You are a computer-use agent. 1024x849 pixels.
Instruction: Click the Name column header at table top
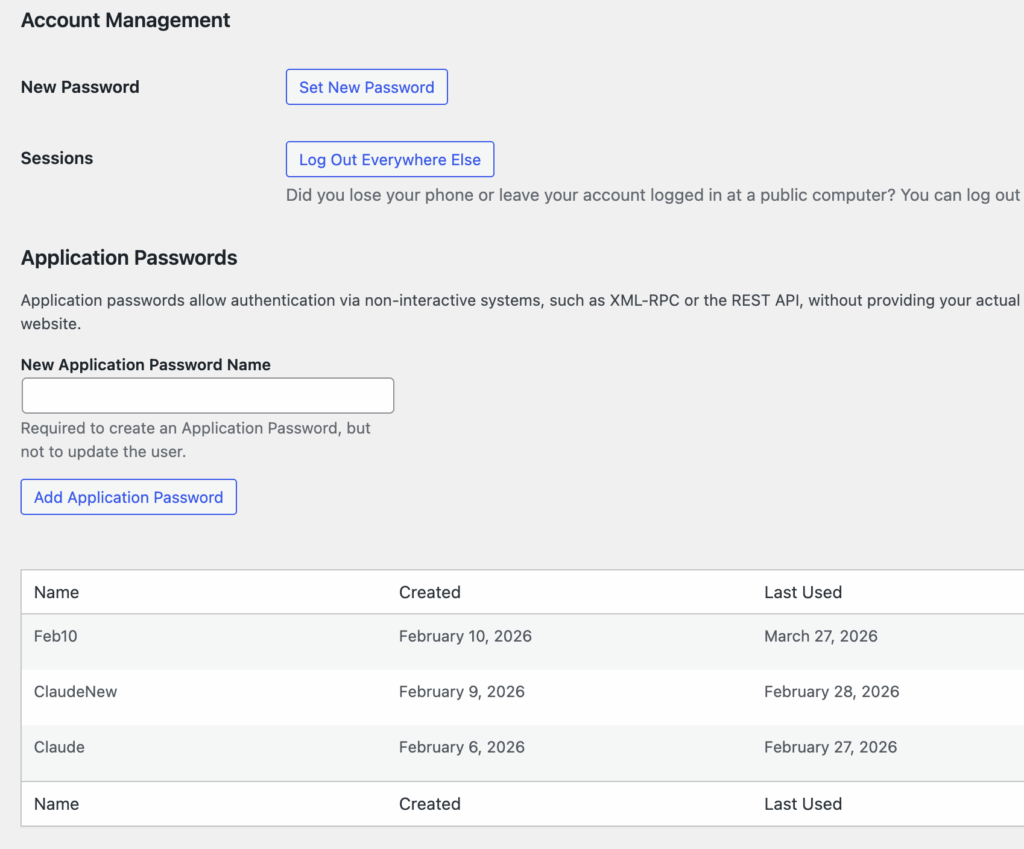[x=56, y=592]
